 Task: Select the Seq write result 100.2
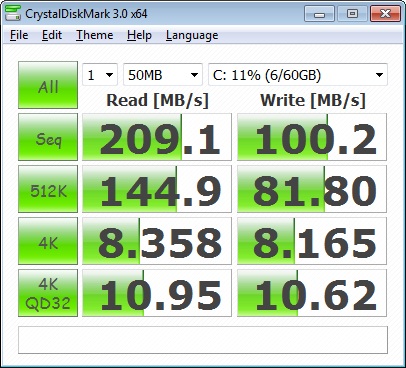point(312,137)
